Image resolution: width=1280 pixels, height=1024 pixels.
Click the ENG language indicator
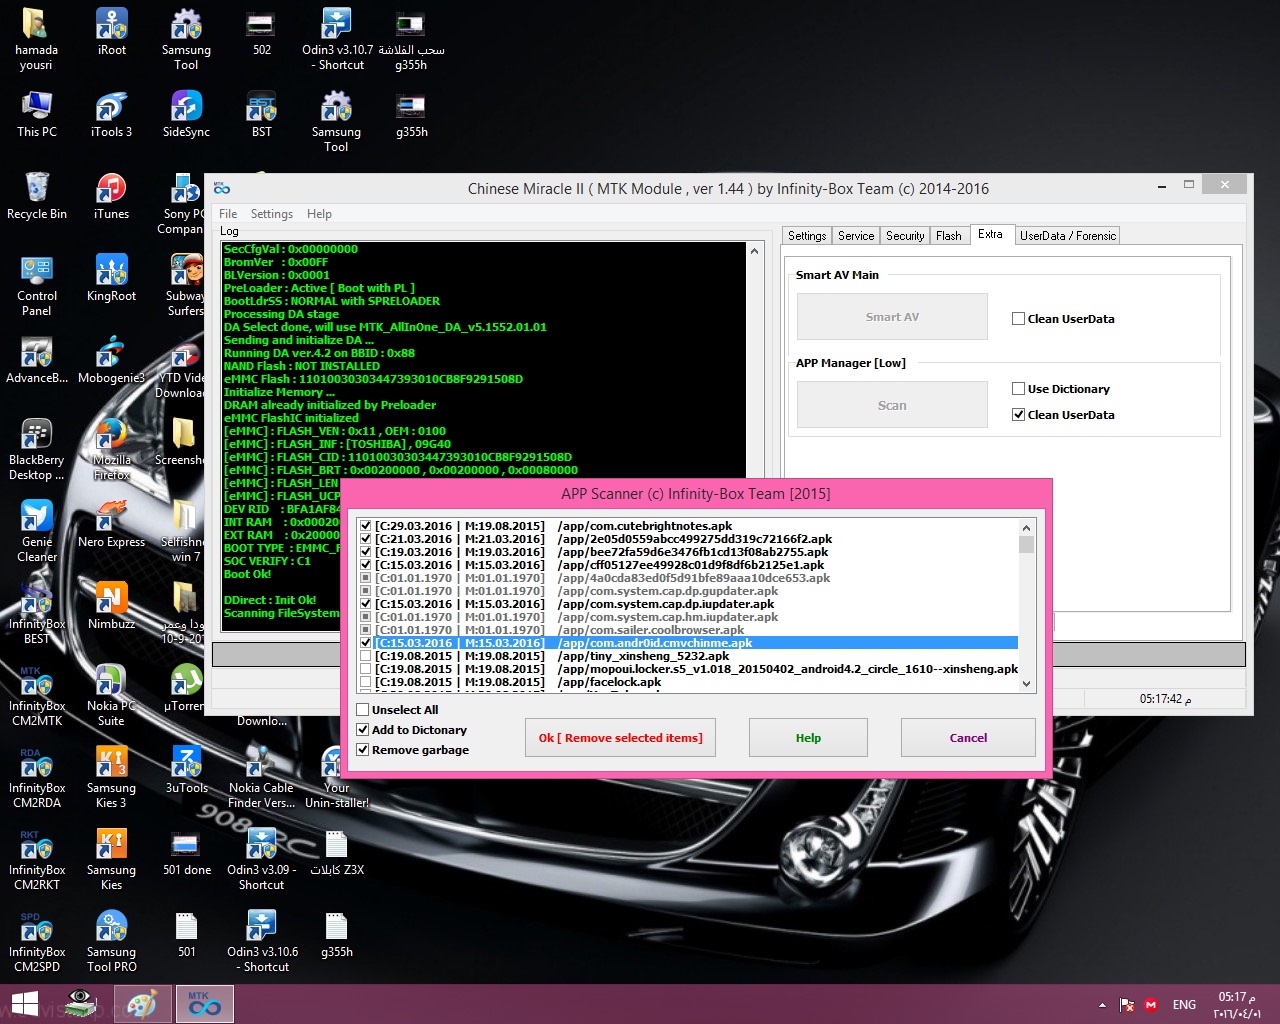[x=1184, y=1005]
